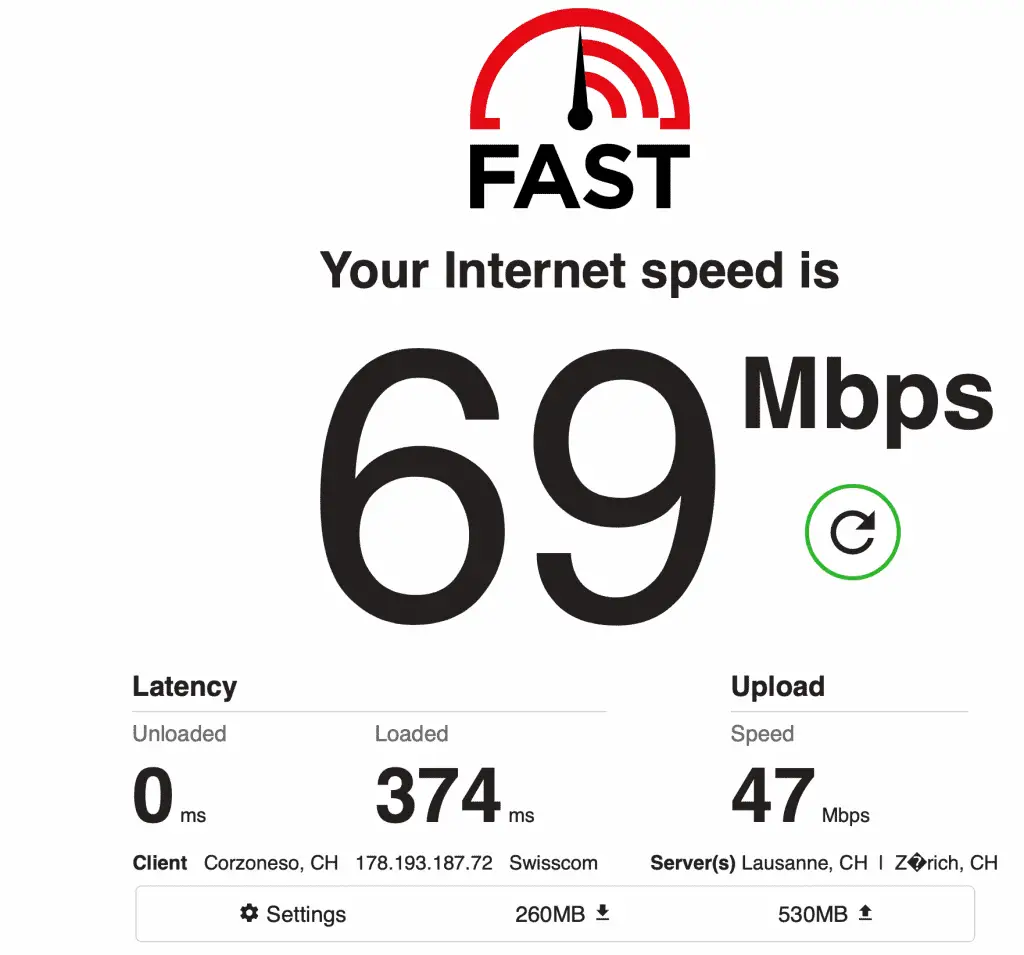Click the green refresh speed test icon
1024x955 pixels.
click(852, 532)
